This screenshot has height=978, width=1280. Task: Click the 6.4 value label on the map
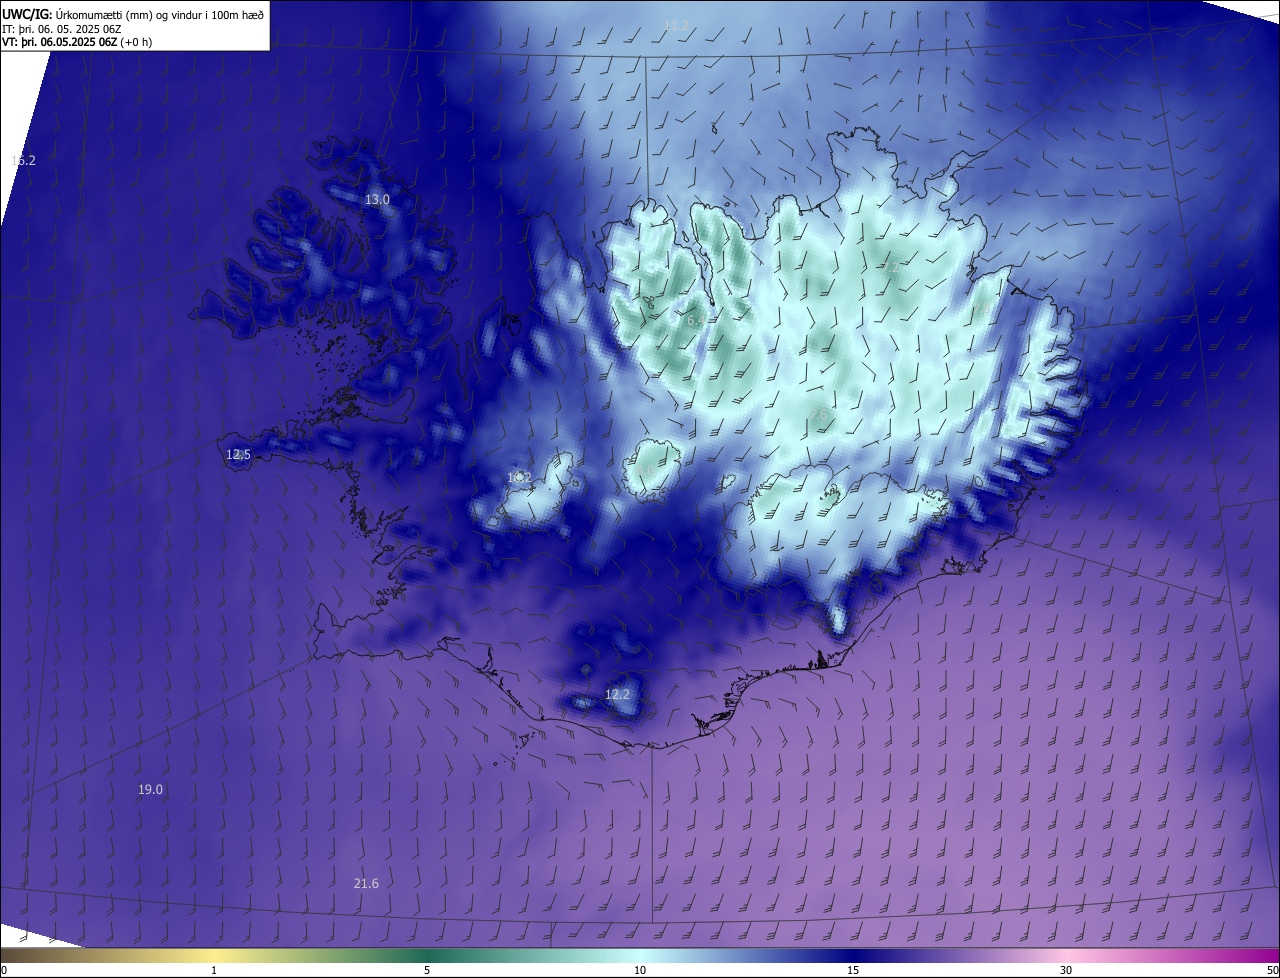(696, 321)
